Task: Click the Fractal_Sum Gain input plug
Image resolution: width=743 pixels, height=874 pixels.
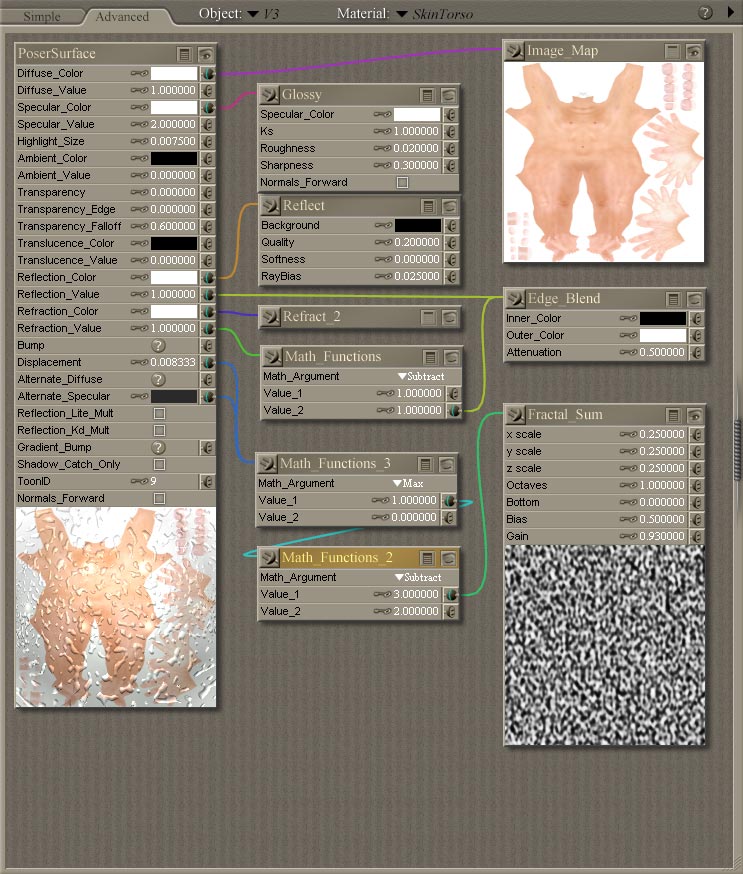Action: pos(697,537)
